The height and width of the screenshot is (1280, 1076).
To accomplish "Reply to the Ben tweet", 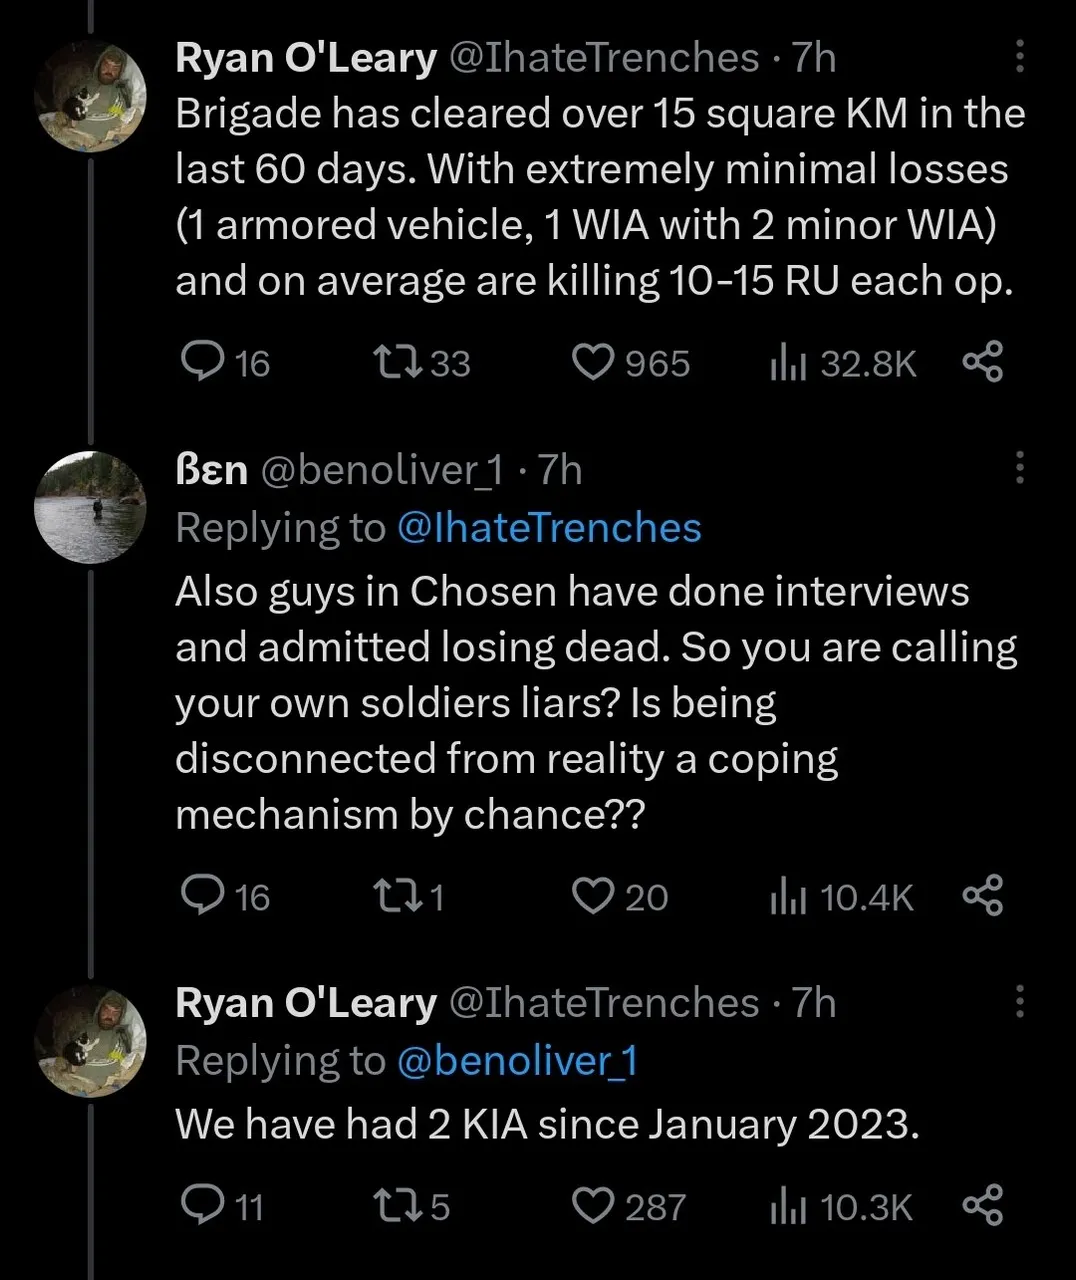I will pos(203,896).
